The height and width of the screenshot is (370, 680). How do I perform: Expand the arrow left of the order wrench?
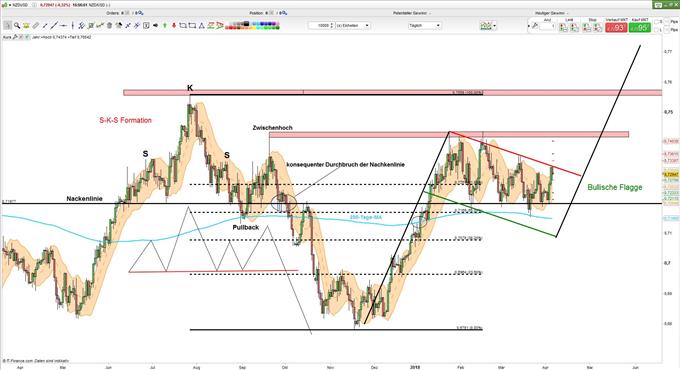(529, 26)
